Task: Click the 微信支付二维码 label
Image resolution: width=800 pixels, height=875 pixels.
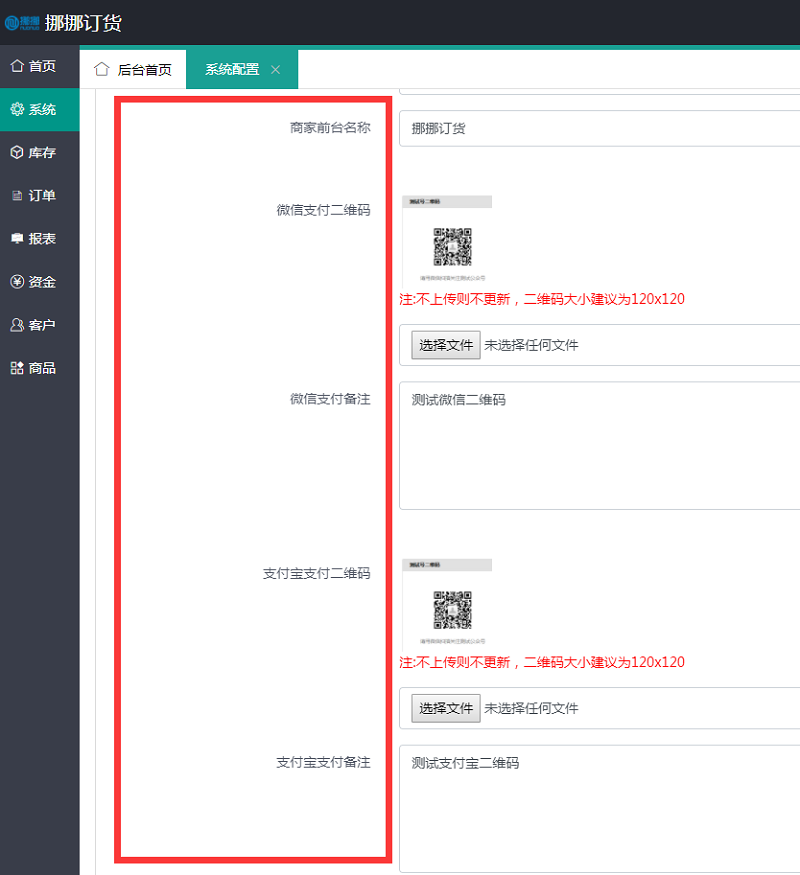Action: point(324,210)
